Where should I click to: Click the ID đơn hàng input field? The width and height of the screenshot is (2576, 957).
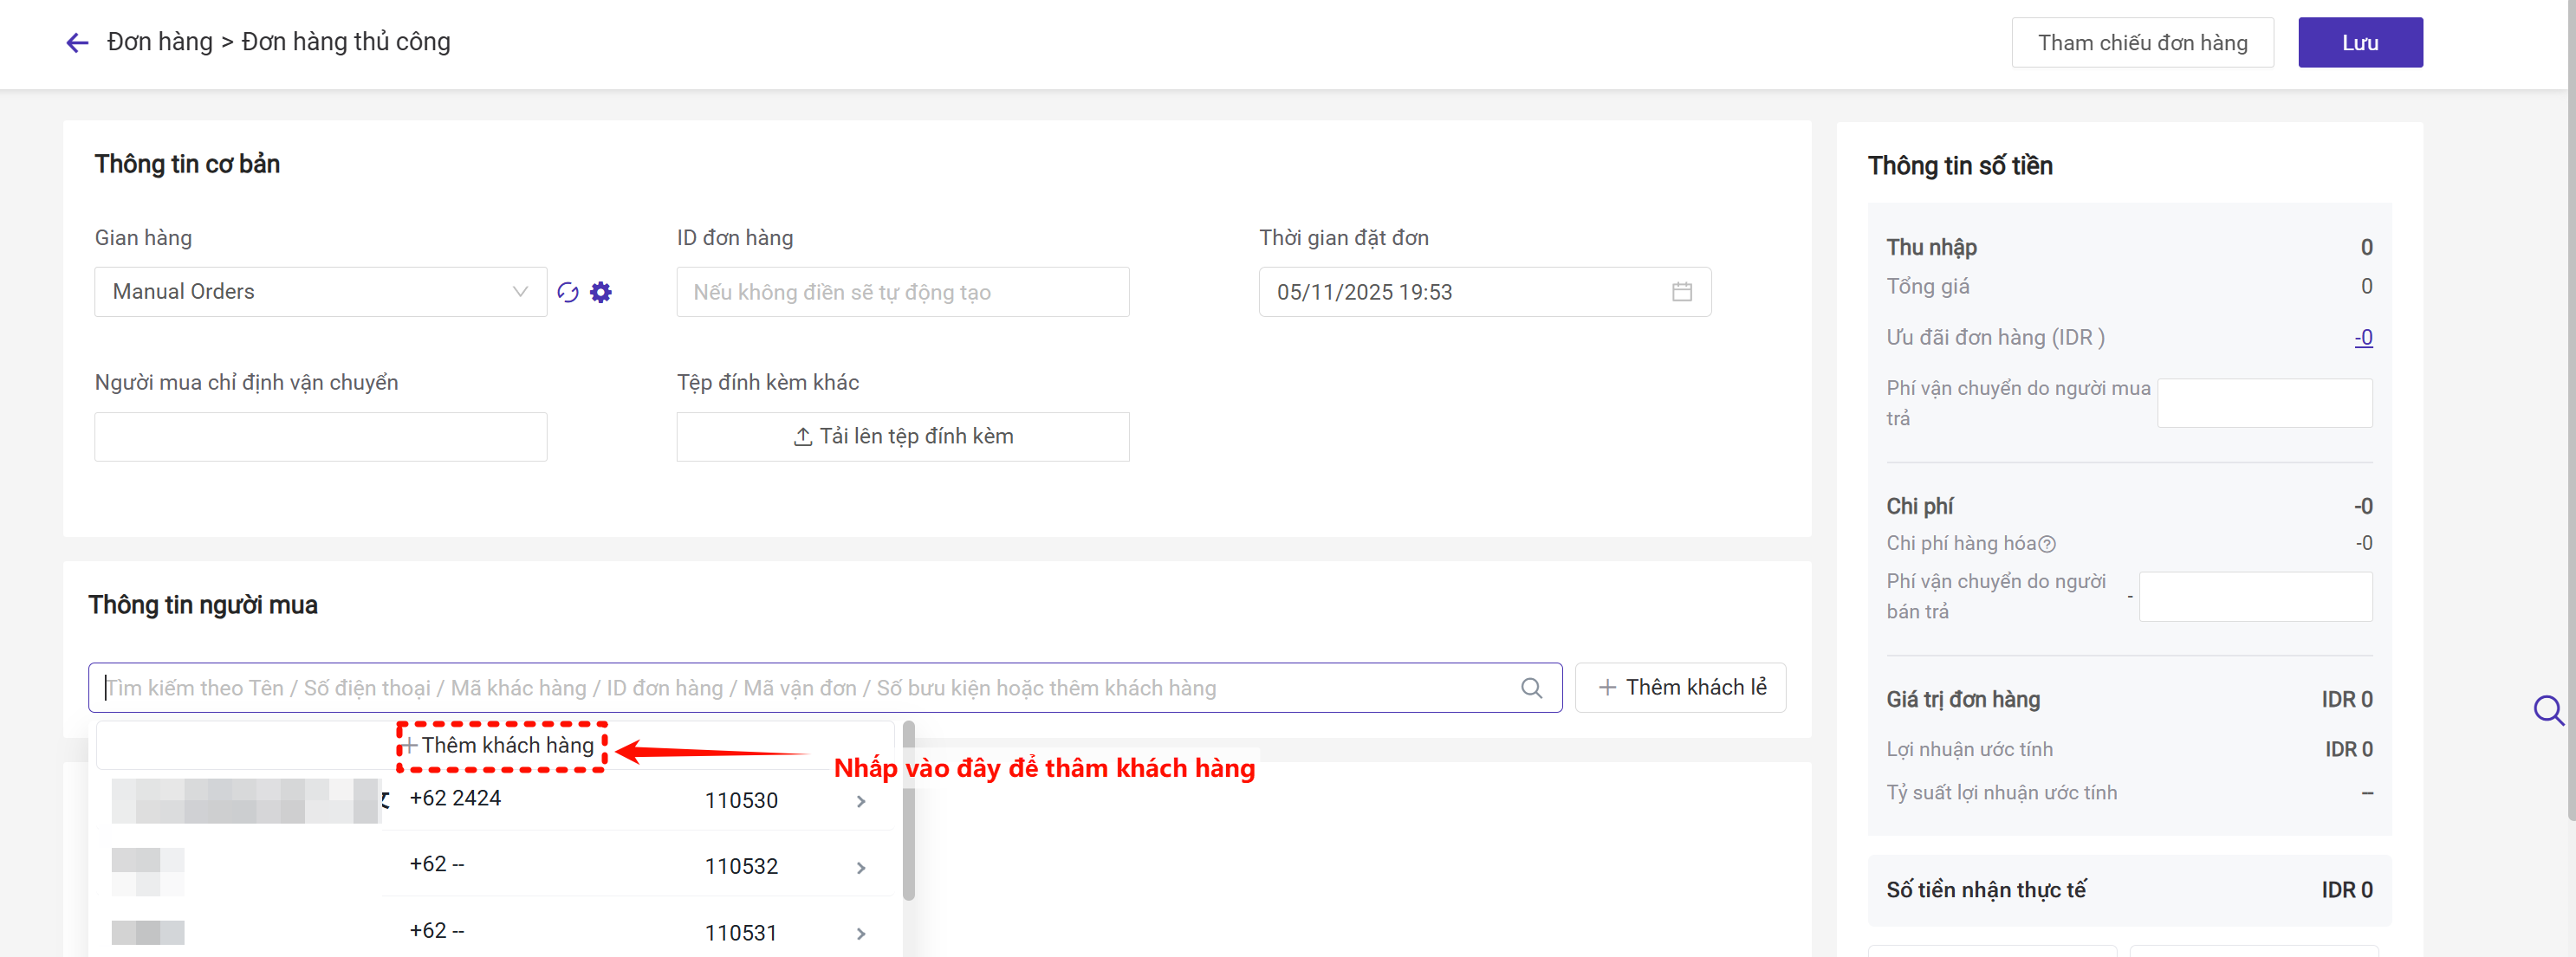(x=901, y=292)
